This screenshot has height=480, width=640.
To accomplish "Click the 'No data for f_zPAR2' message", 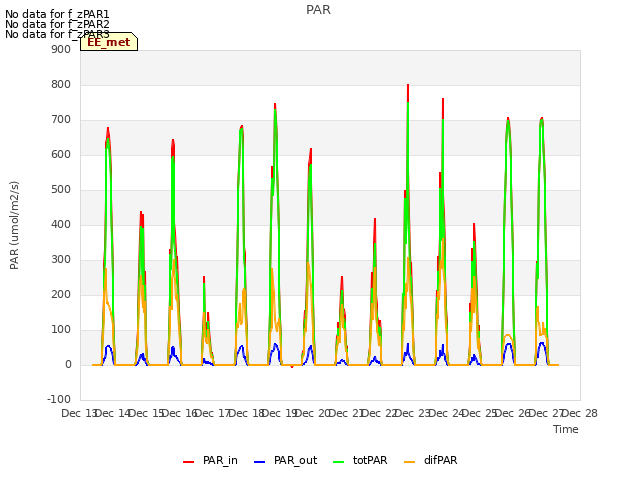I will coord(57,24).
